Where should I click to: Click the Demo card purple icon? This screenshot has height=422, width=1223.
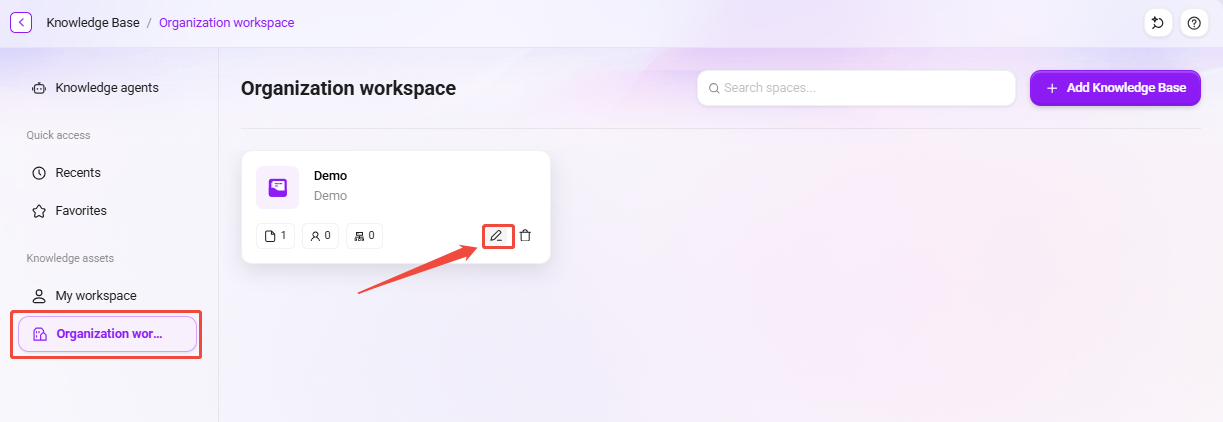pyautogui.click(x=278, y=187)
